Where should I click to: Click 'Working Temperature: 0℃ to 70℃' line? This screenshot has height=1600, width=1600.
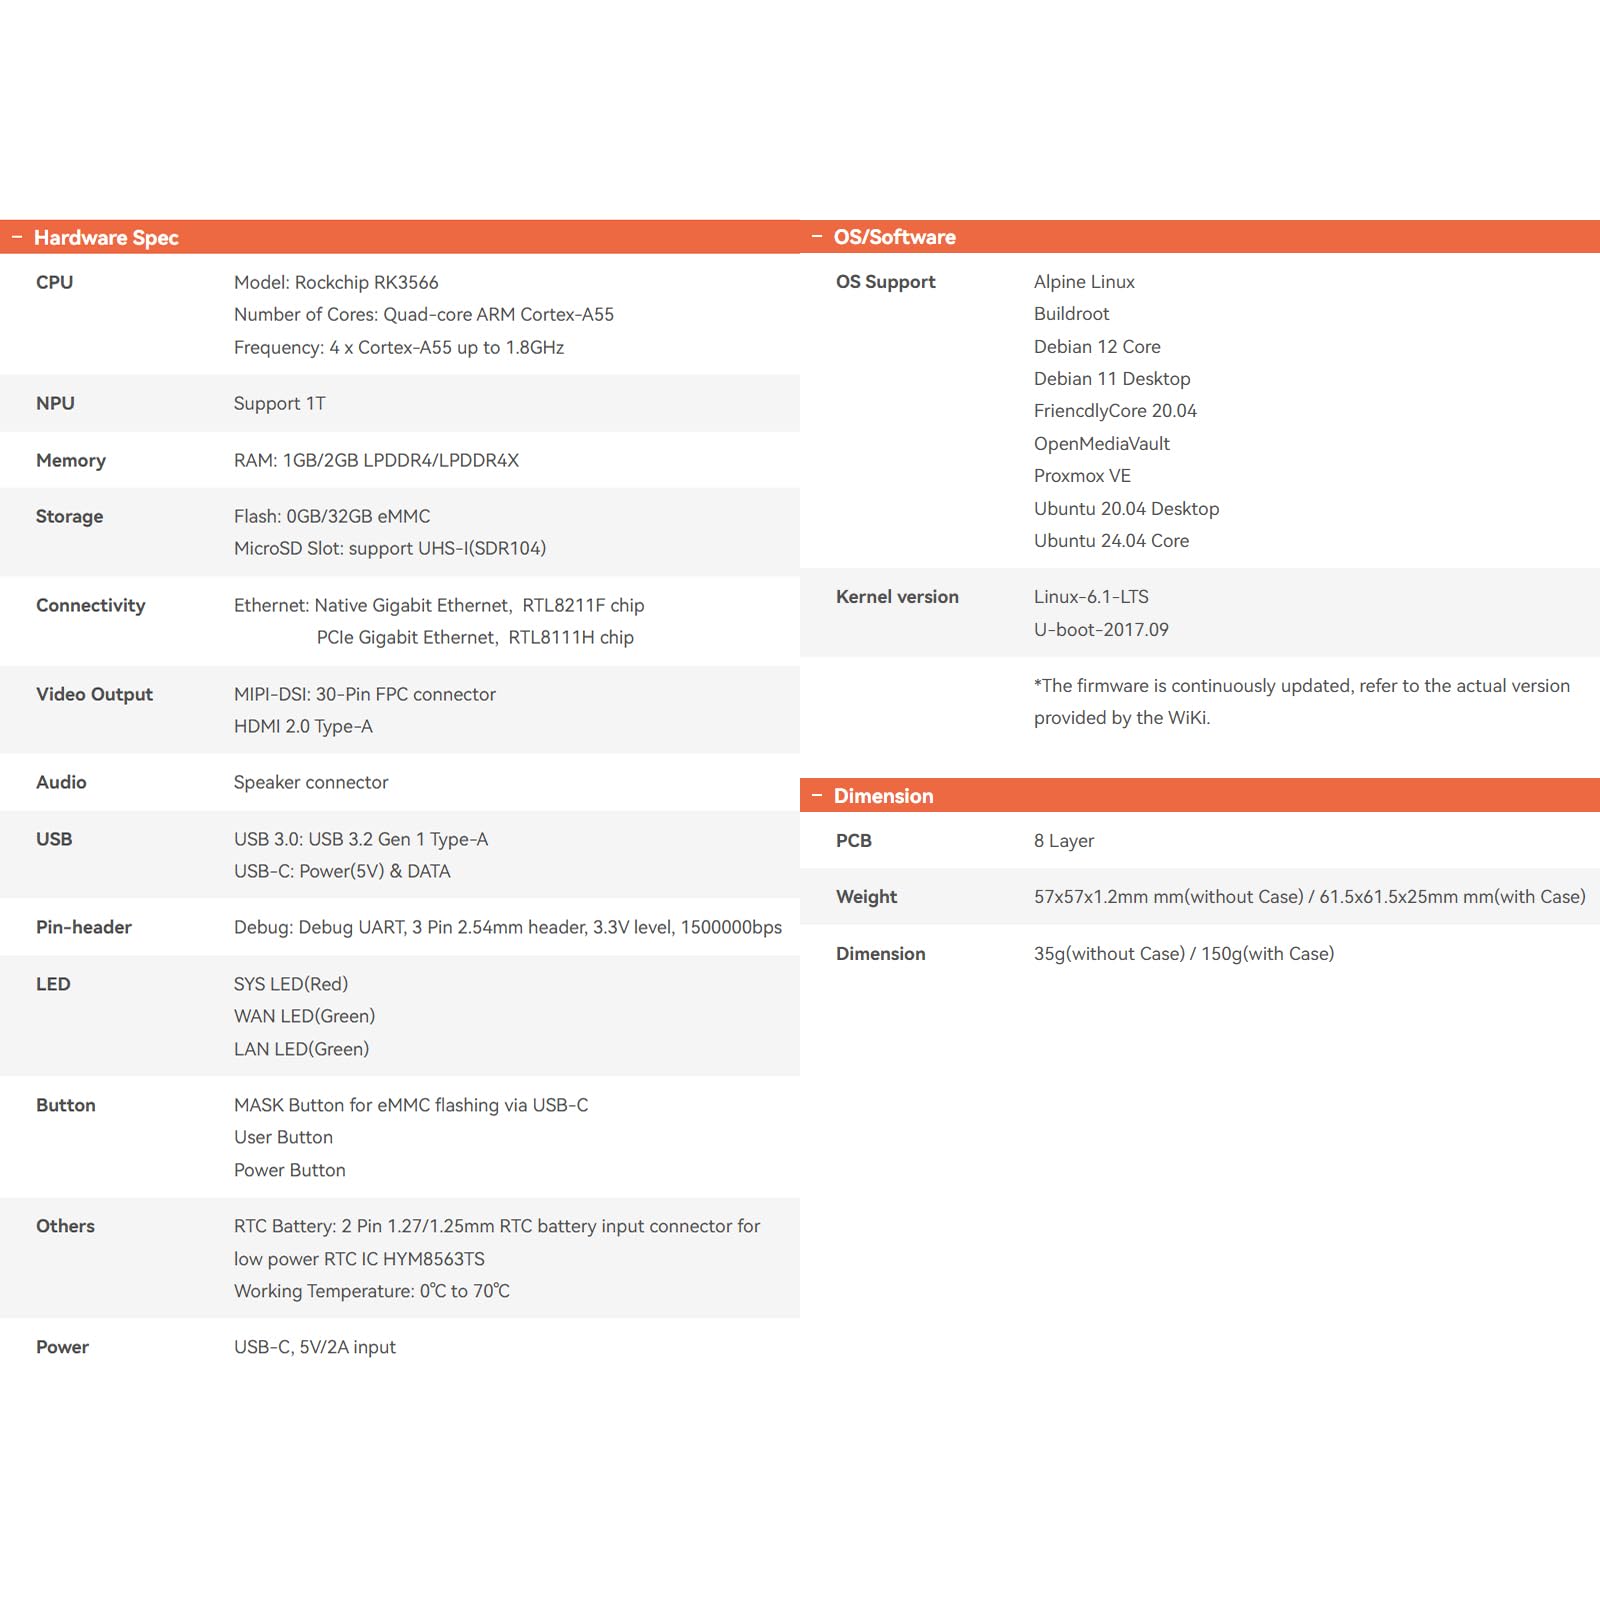point(372,1291)
